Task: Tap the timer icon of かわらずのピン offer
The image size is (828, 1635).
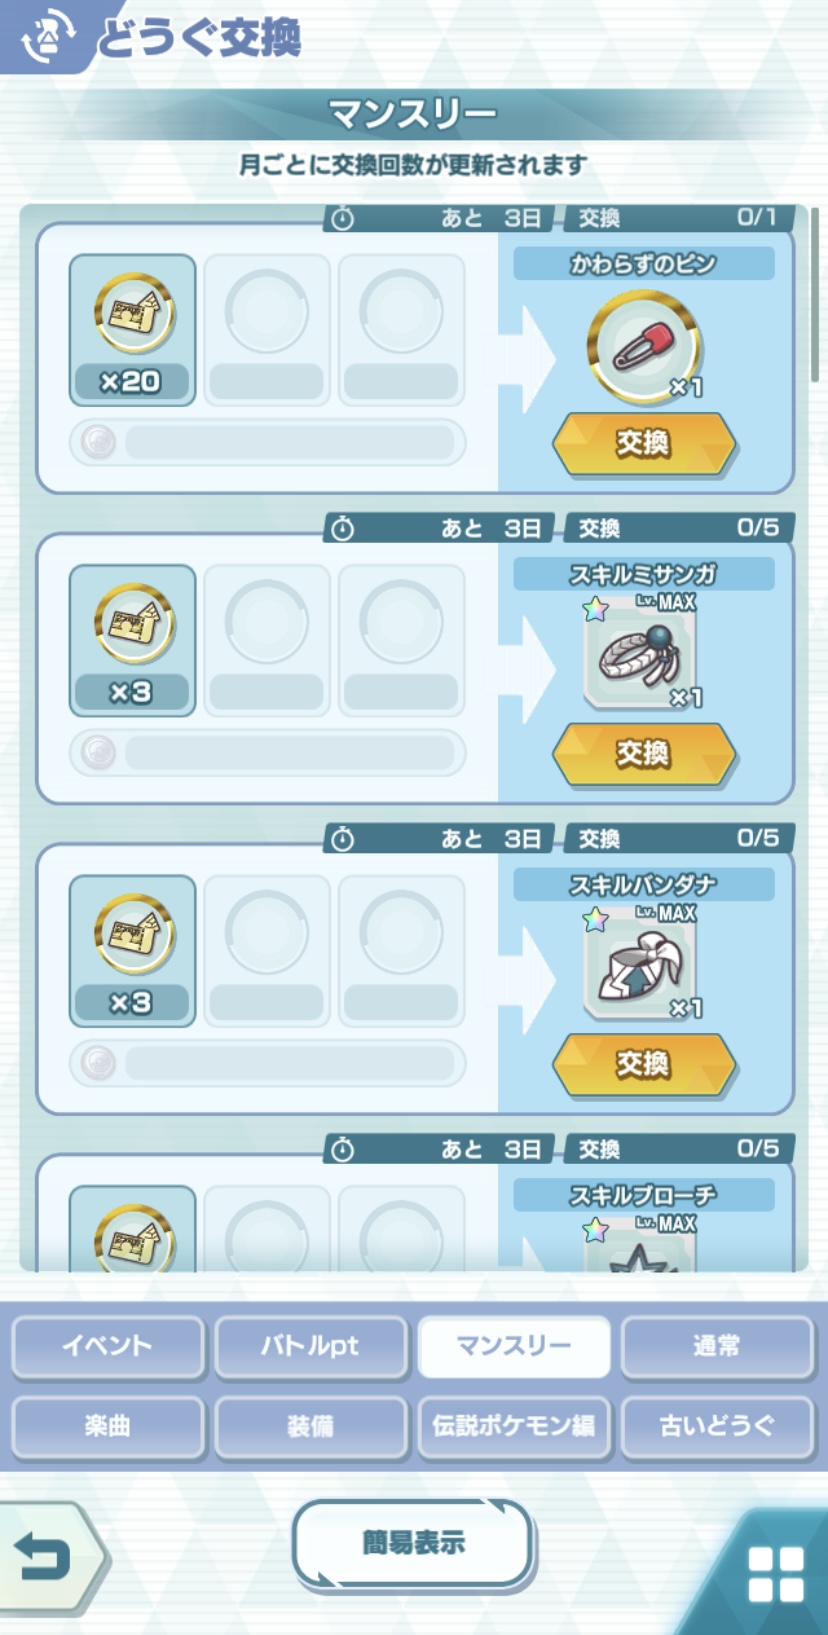Action: click(343, 218)
